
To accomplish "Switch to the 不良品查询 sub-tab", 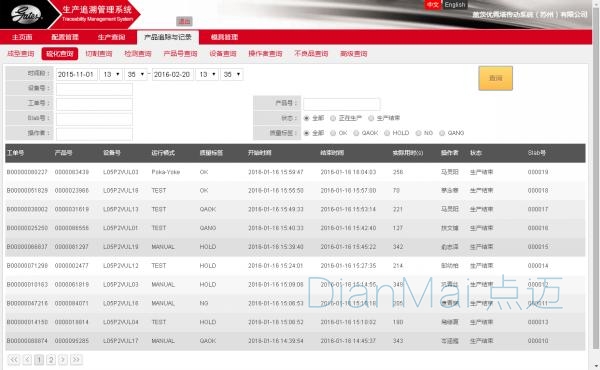I will coord(311,54).
